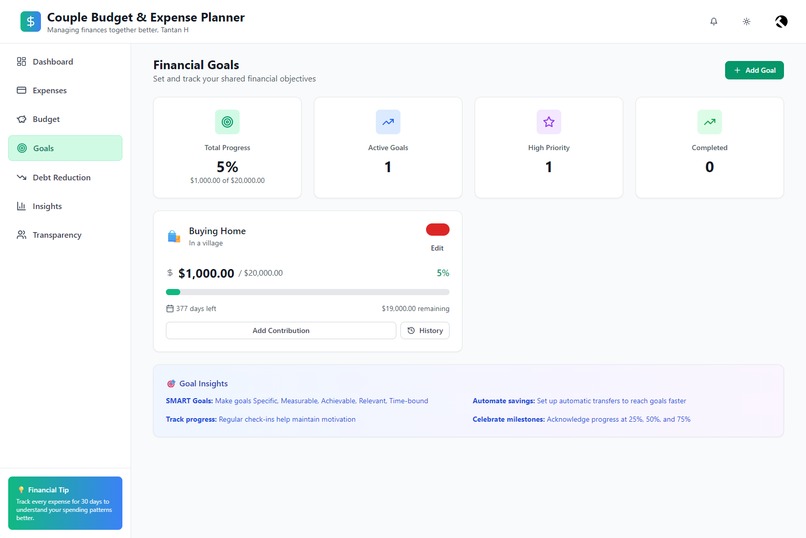Screen dimensions: 806x538
Task: Click the notification bell icon
Action: coord(713,22)
